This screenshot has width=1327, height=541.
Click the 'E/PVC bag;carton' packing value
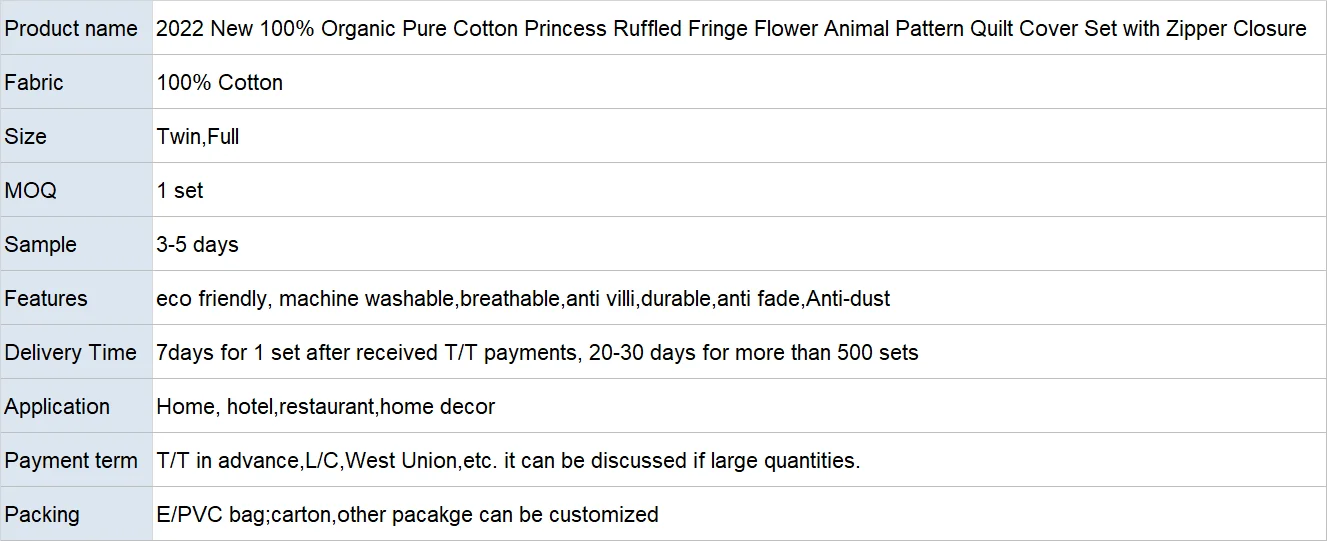coord(407,515)
